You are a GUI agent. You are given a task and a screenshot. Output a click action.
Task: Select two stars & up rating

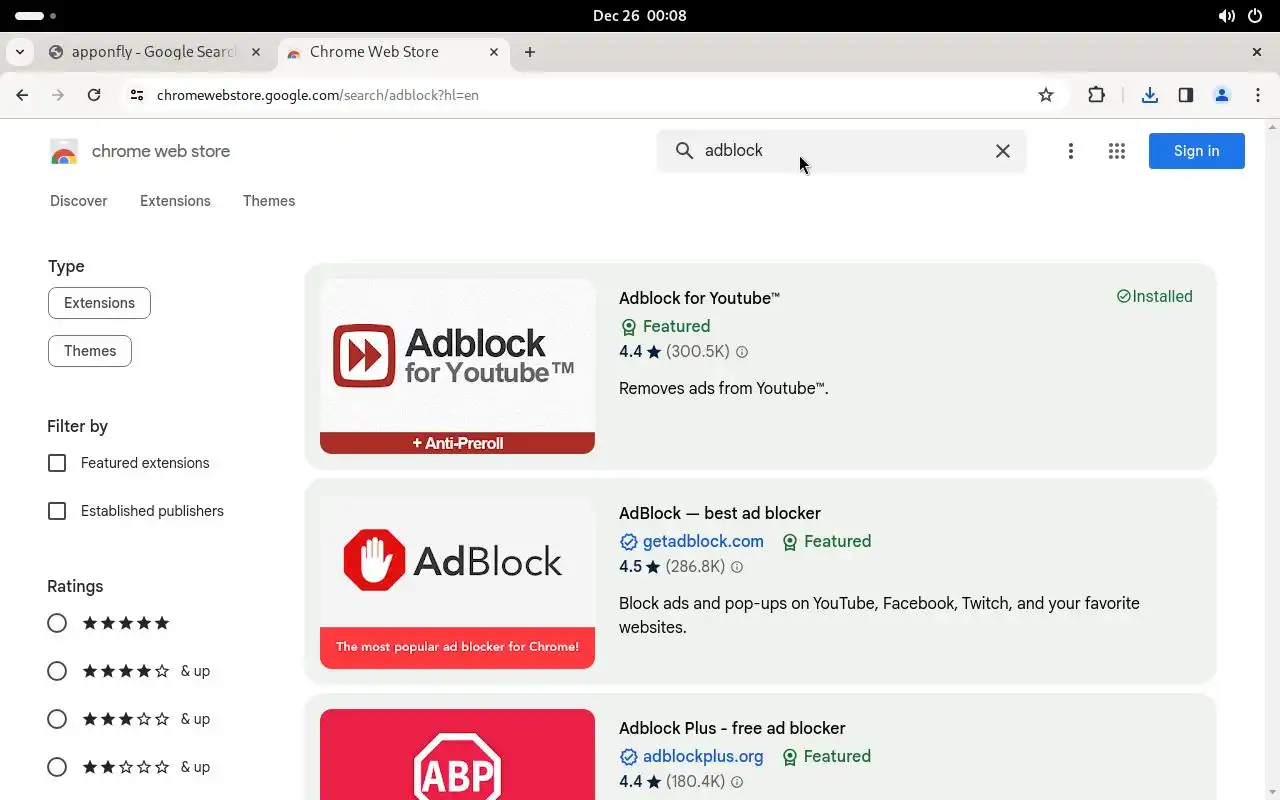(x=57, y=767)
